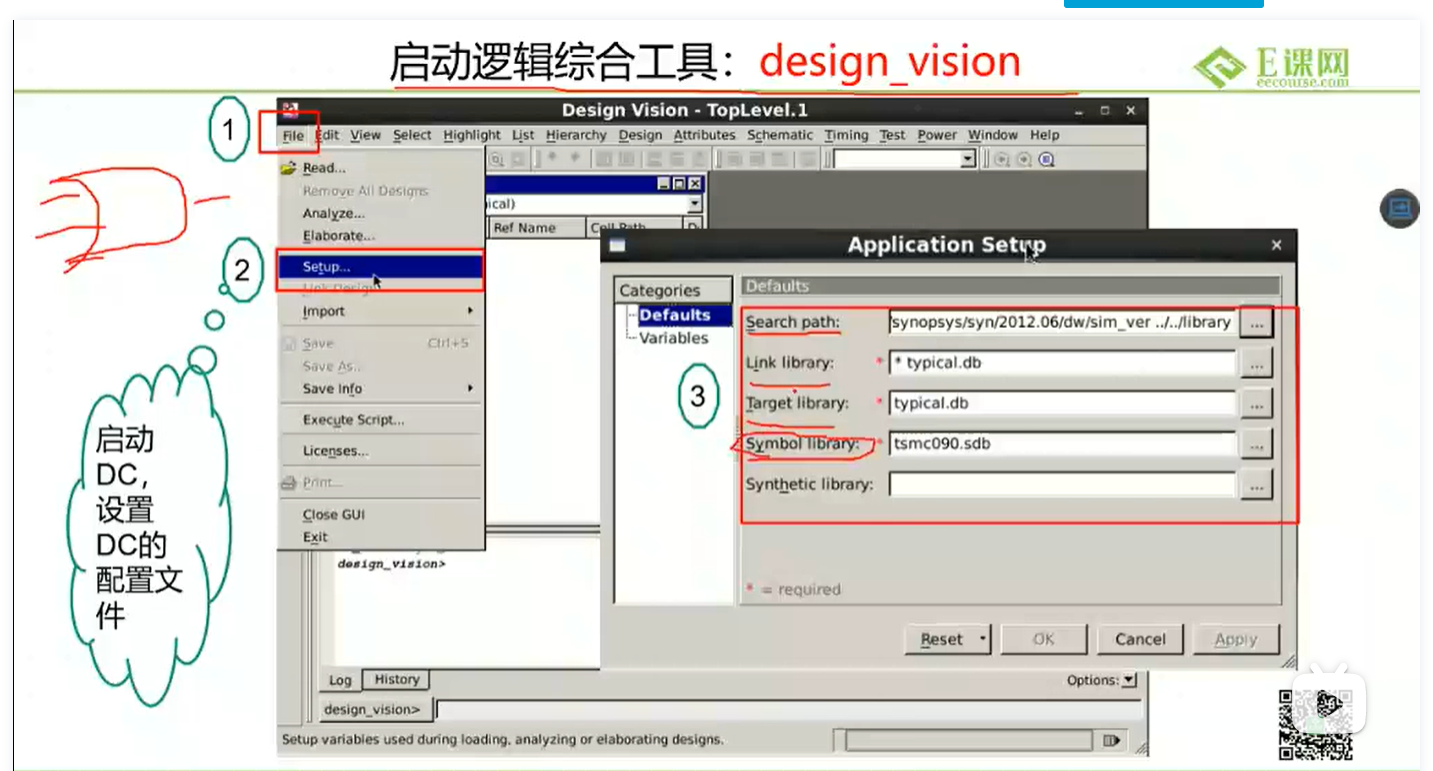Choose Close GUI menu entry
This screenshot has height=771, width=1433.
[380, 514]
